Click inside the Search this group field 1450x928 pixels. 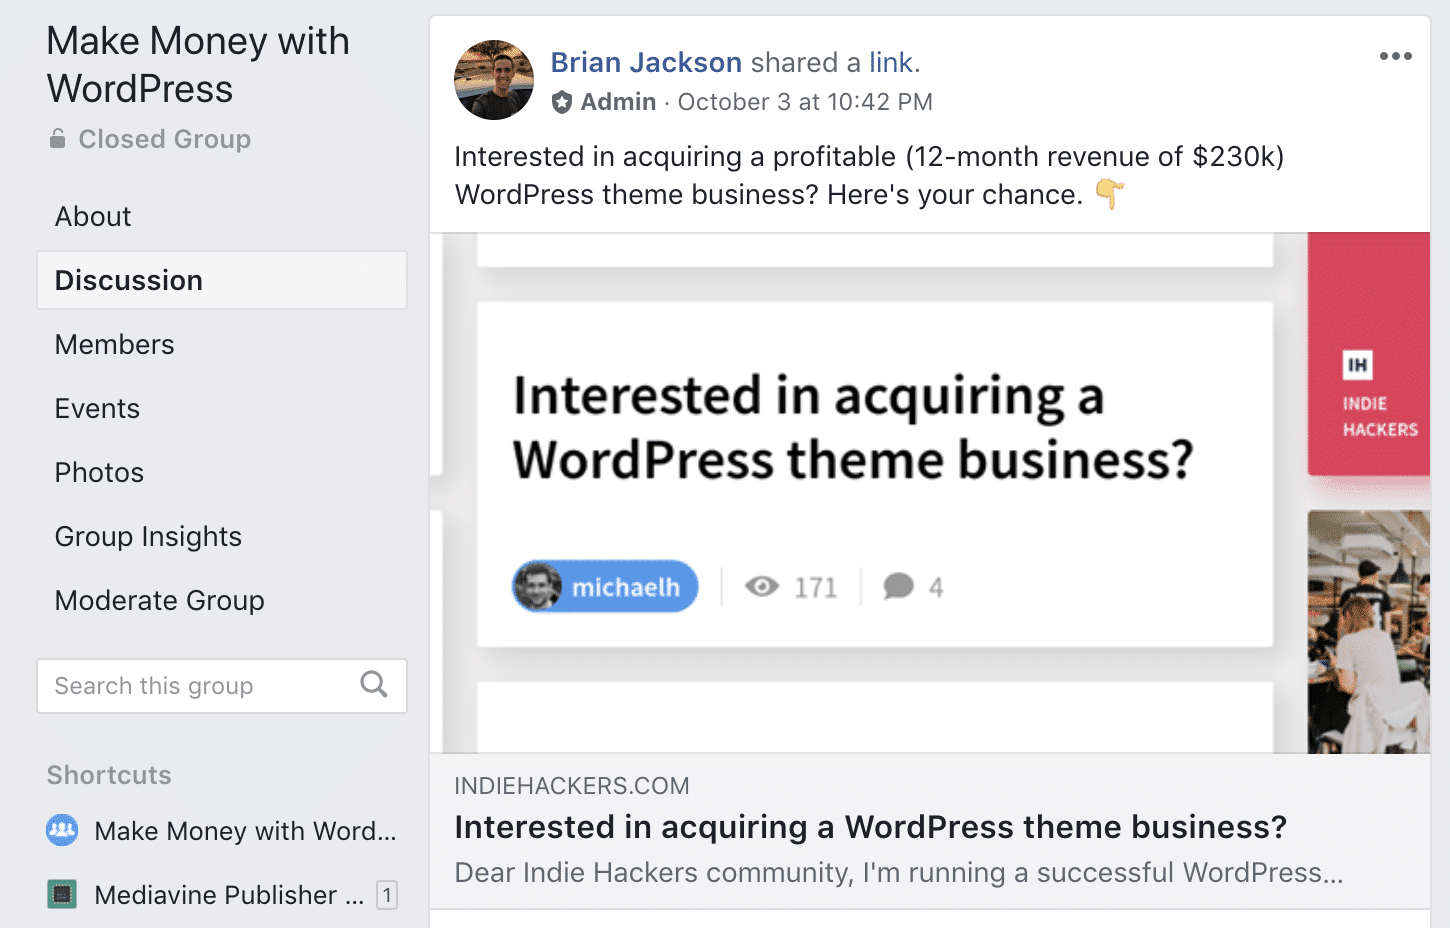click(x=180, y=685)
